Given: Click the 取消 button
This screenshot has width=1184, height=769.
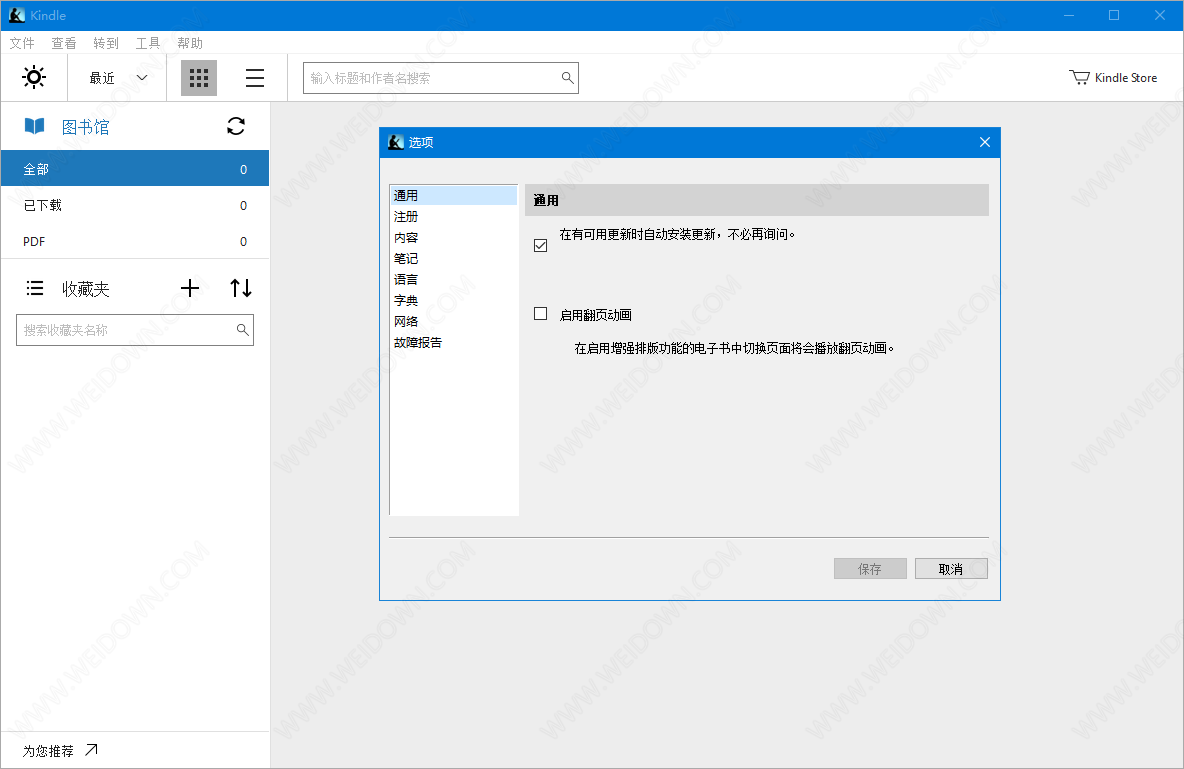Looking at the screenshot, I should tap(950, 569).
